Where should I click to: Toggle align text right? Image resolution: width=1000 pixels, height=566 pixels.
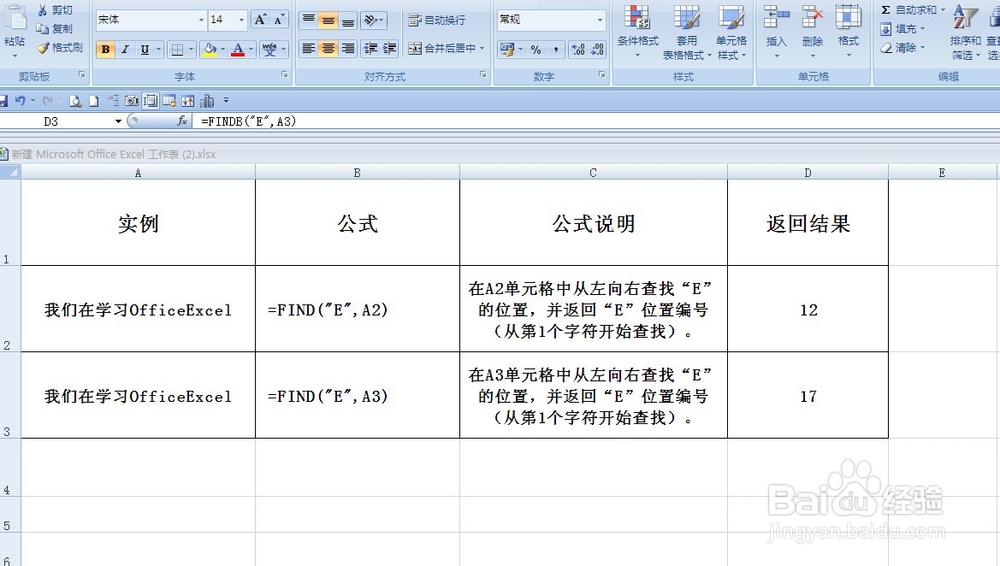(348, 48)
